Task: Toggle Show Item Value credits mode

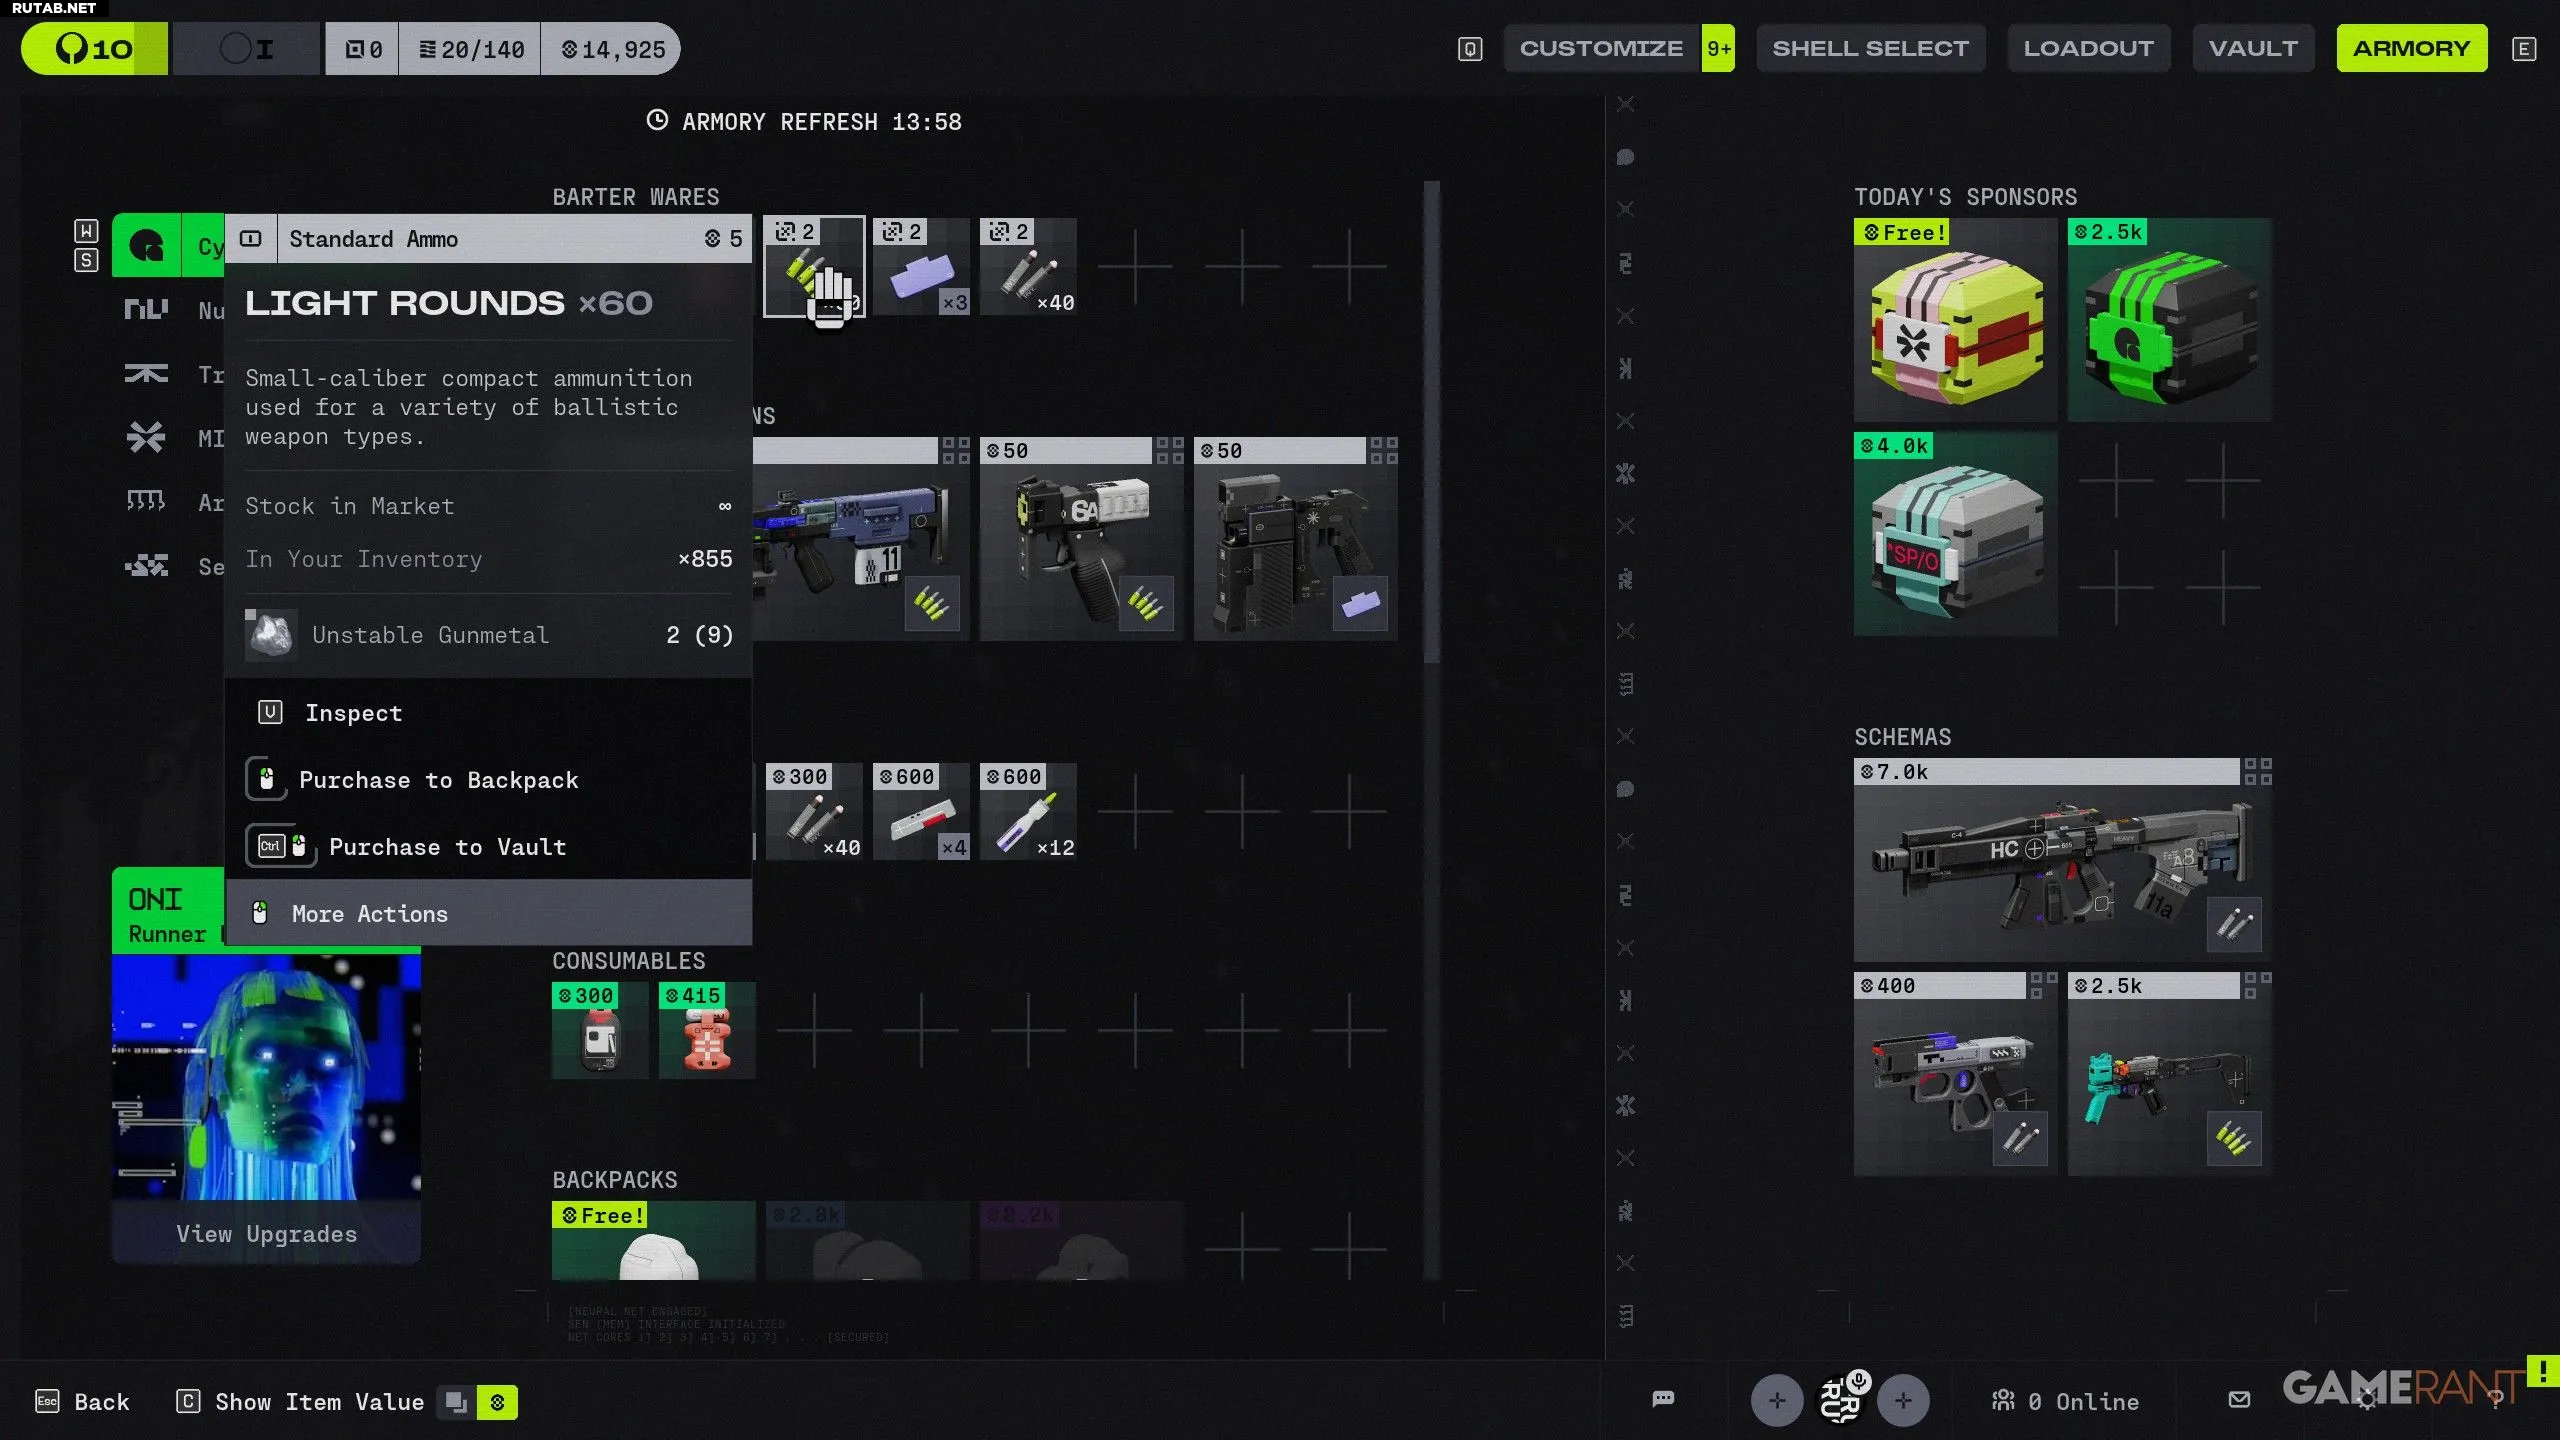Action: click(x=497, y=1402)
